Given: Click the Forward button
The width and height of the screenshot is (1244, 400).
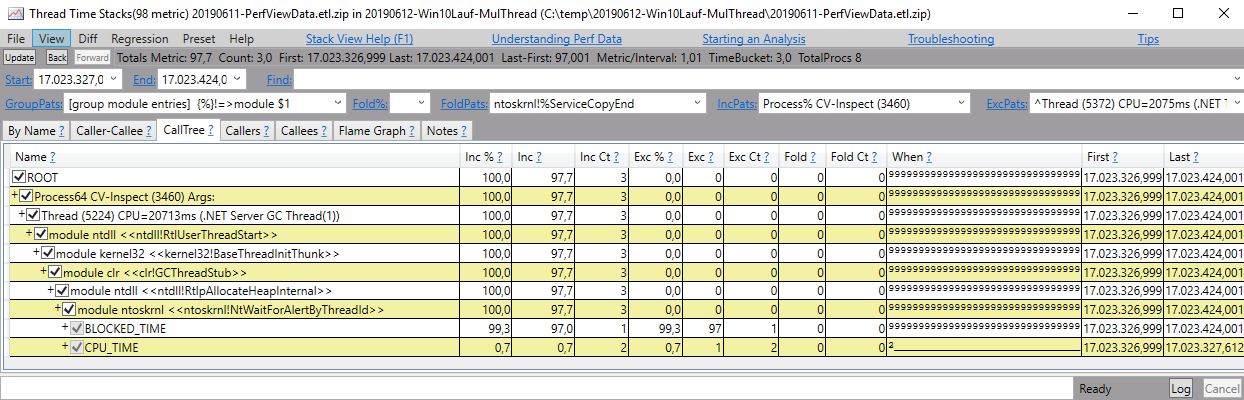Looking at the screenshot, I should point(91,57).
